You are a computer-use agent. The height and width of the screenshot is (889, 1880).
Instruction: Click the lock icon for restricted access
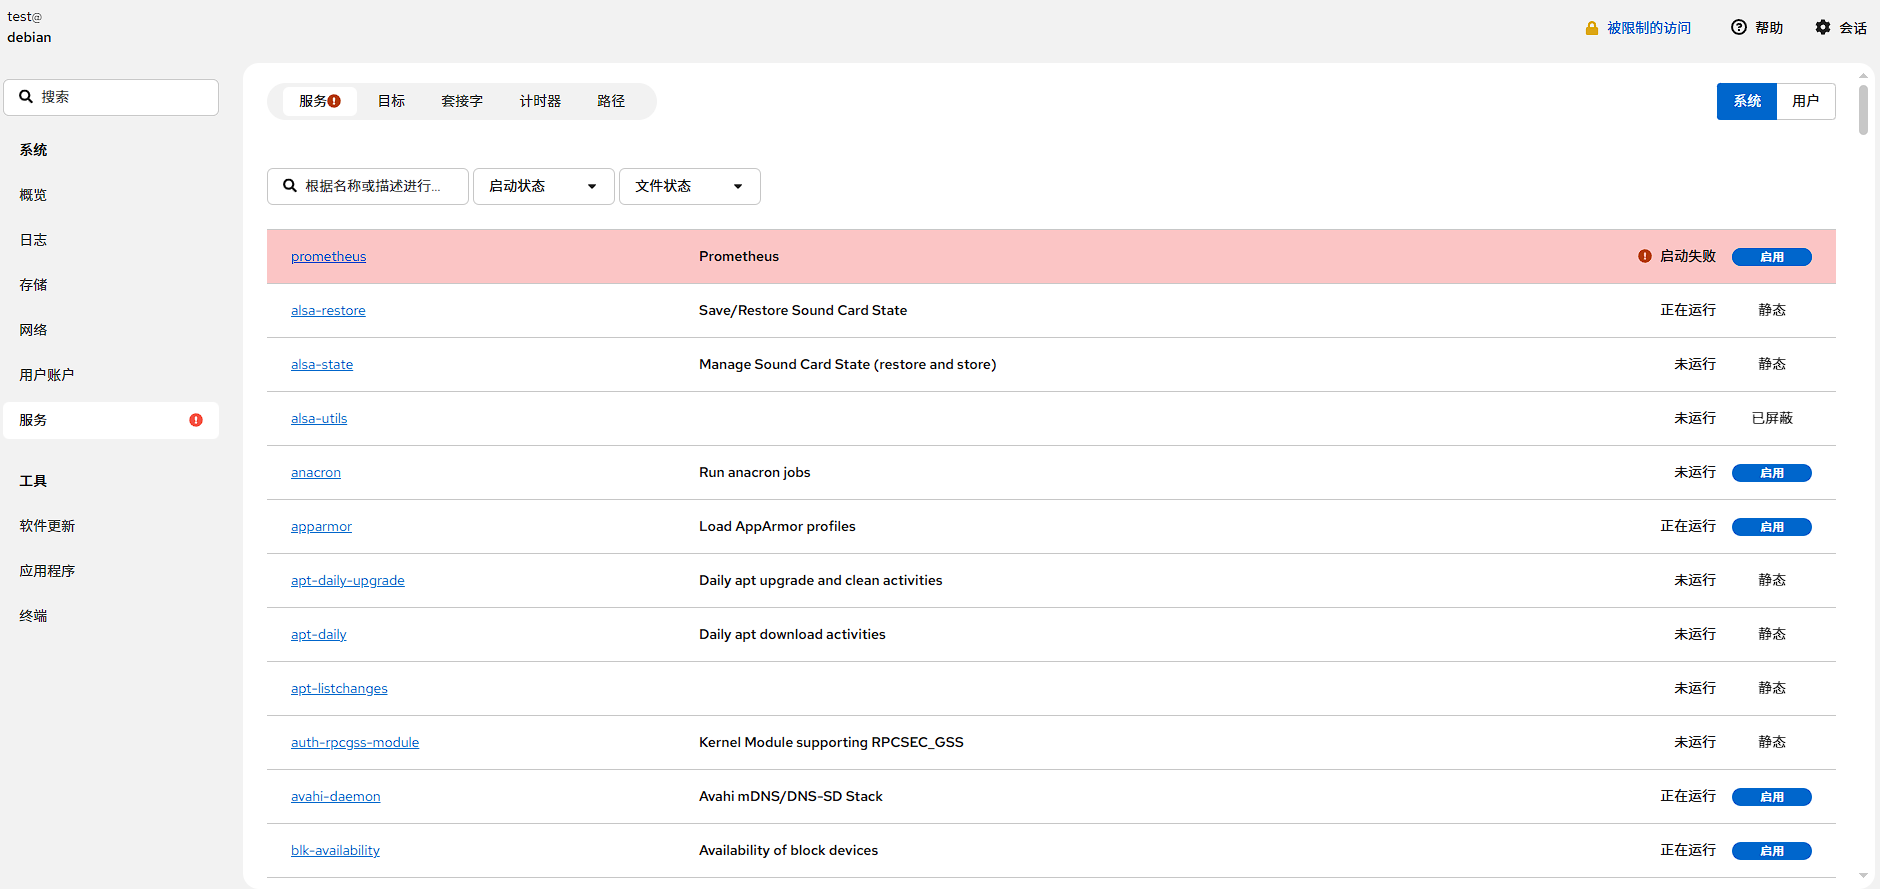tap(1591, 28)
